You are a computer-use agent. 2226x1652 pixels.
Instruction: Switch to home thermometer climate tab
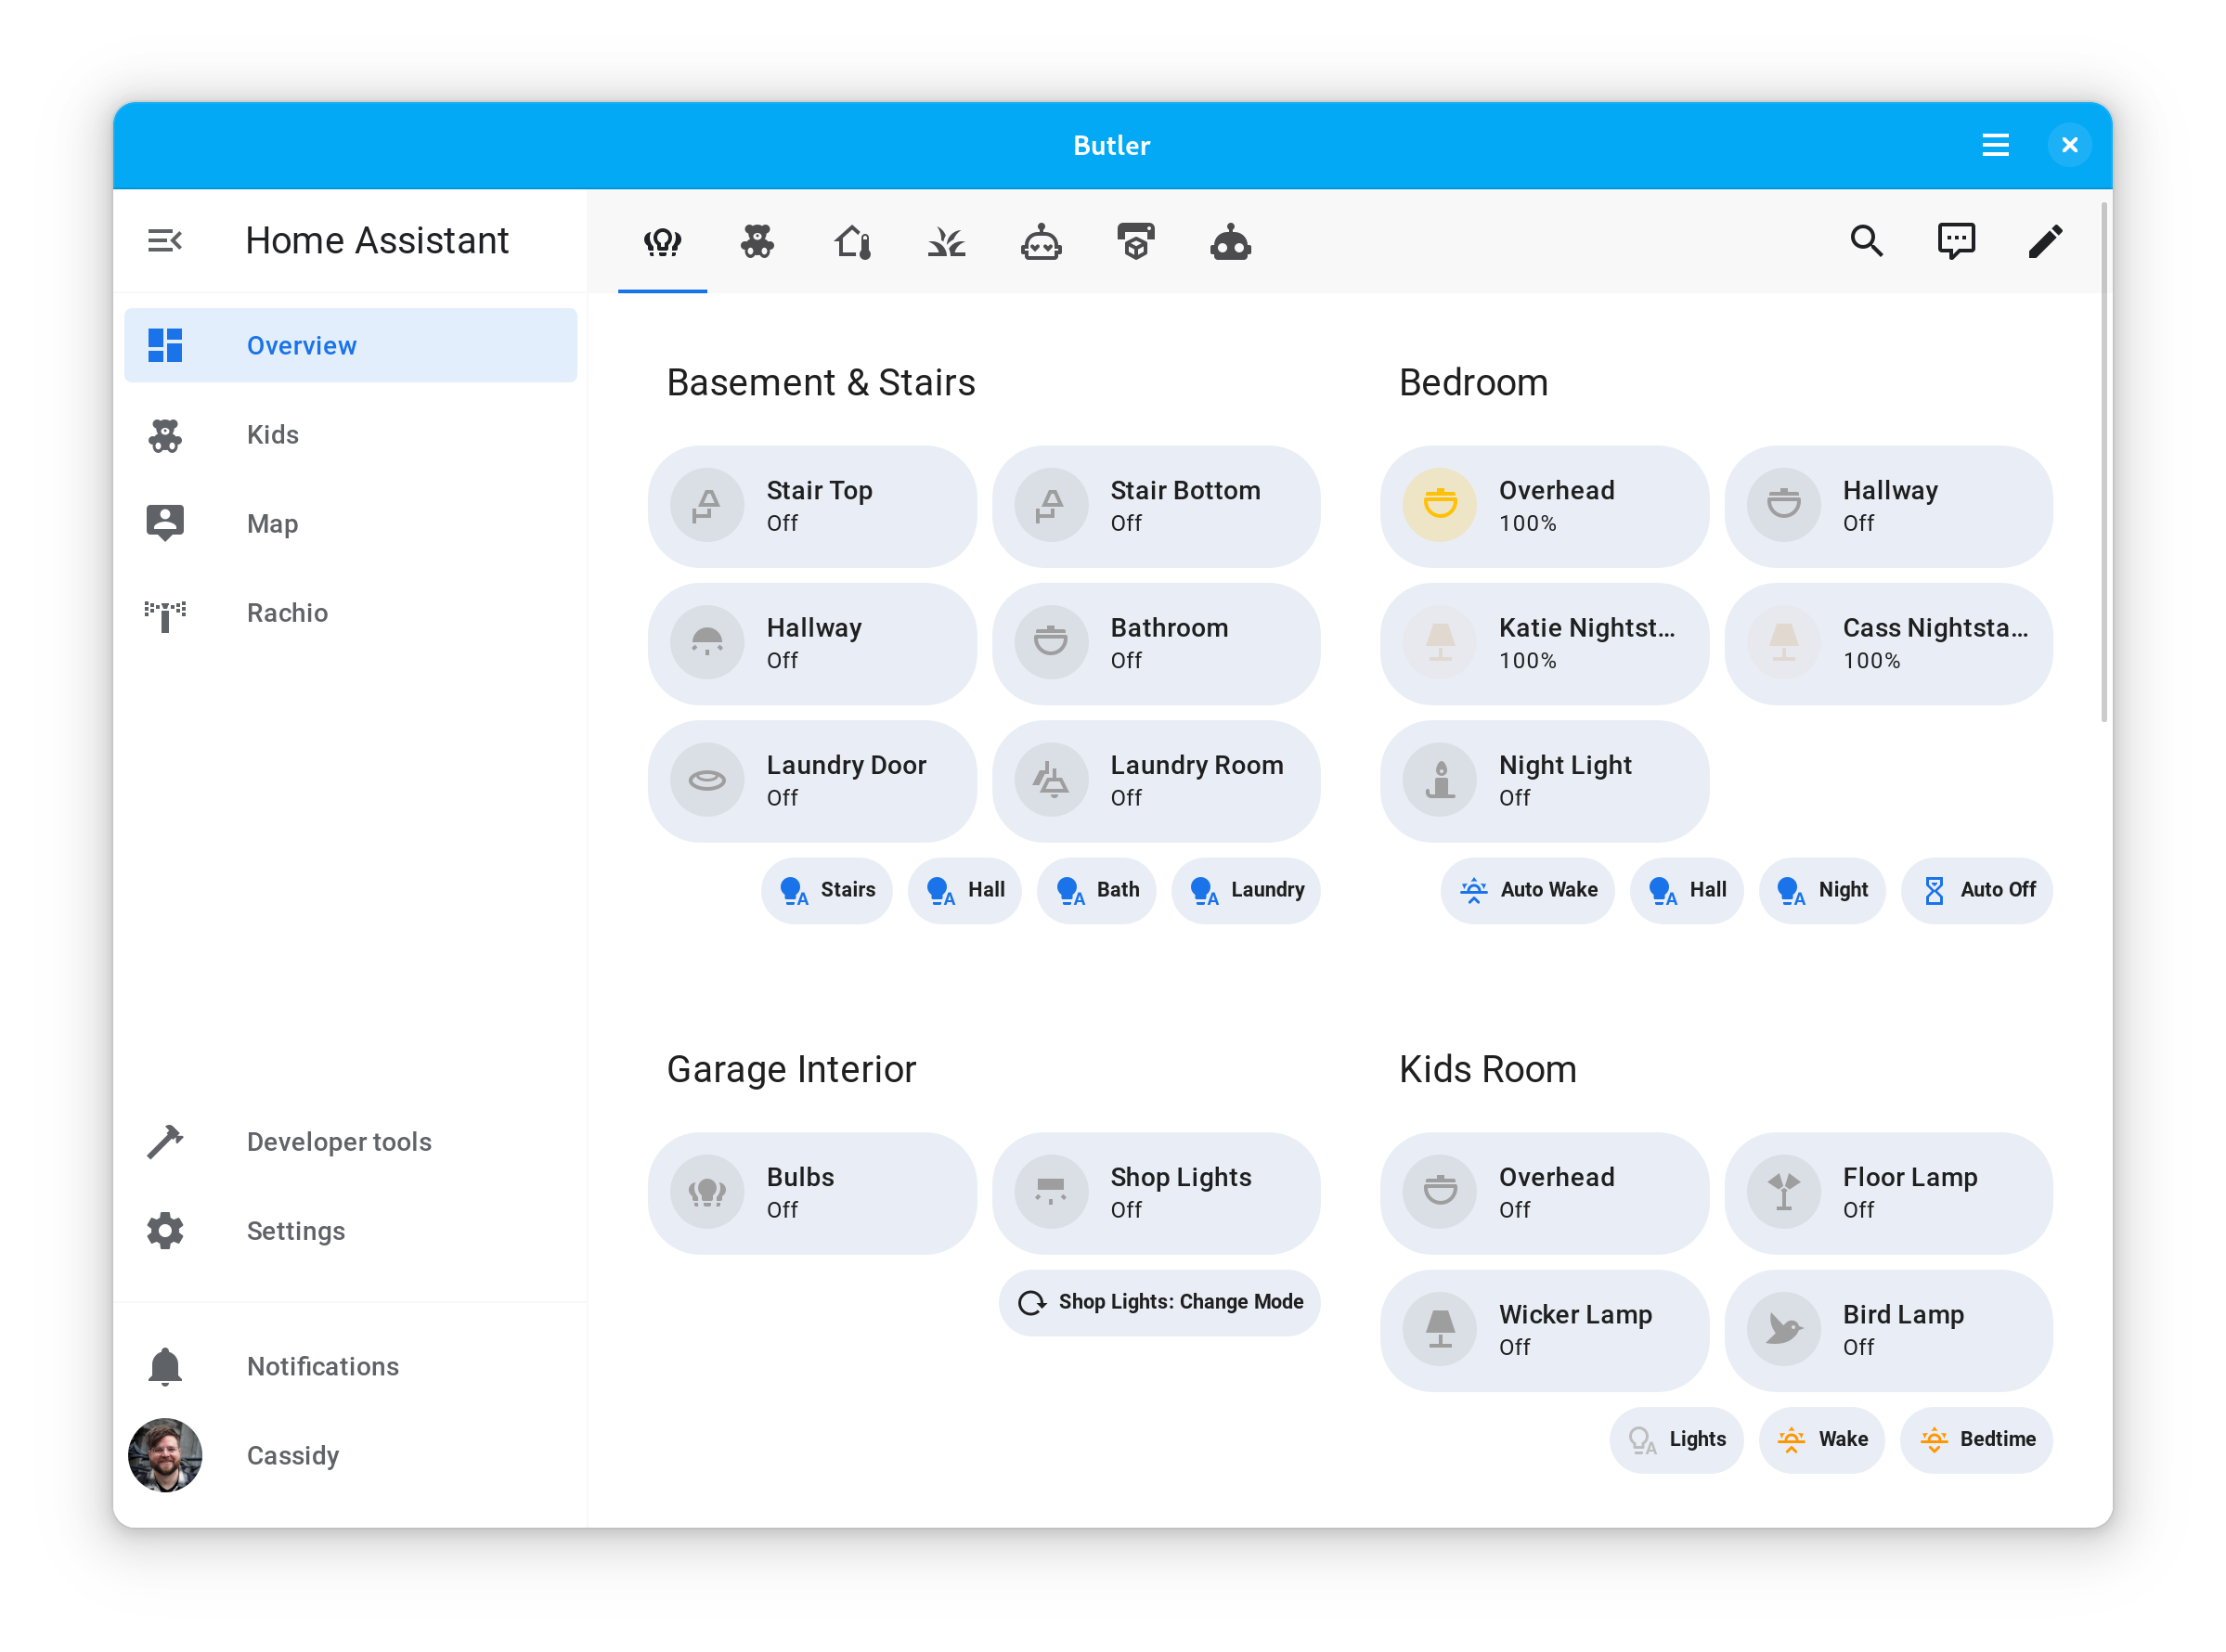click(x=852, y=242)
